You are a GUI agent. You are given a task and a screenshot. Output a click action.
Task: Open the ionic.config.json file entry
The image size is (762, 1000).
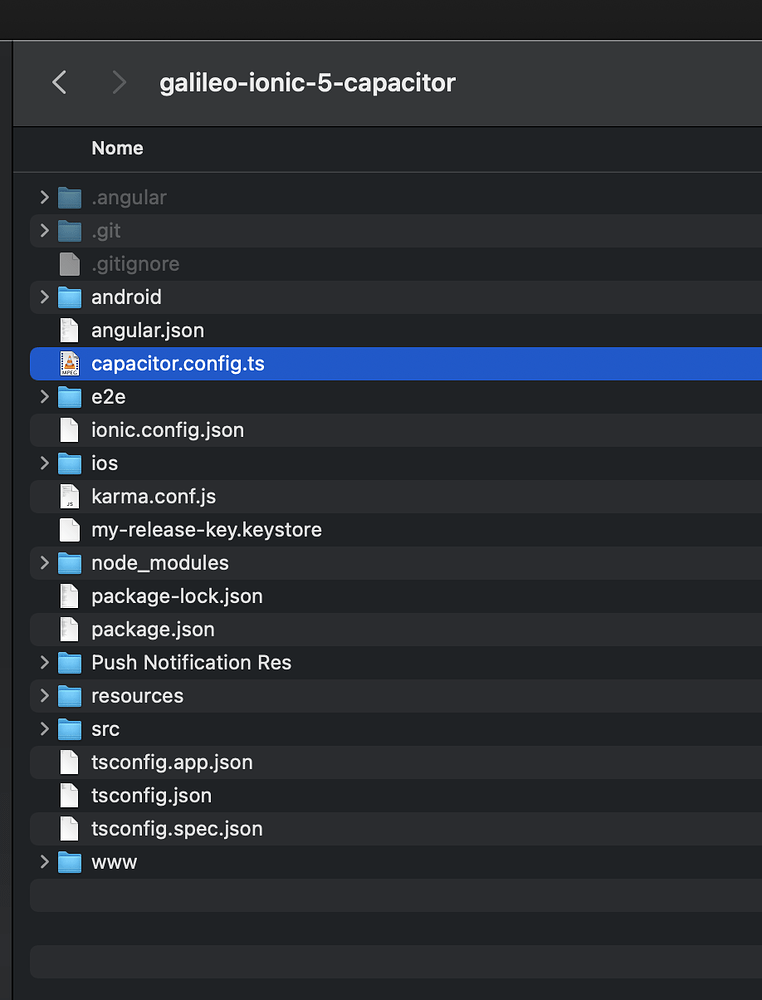click(167, 430)
